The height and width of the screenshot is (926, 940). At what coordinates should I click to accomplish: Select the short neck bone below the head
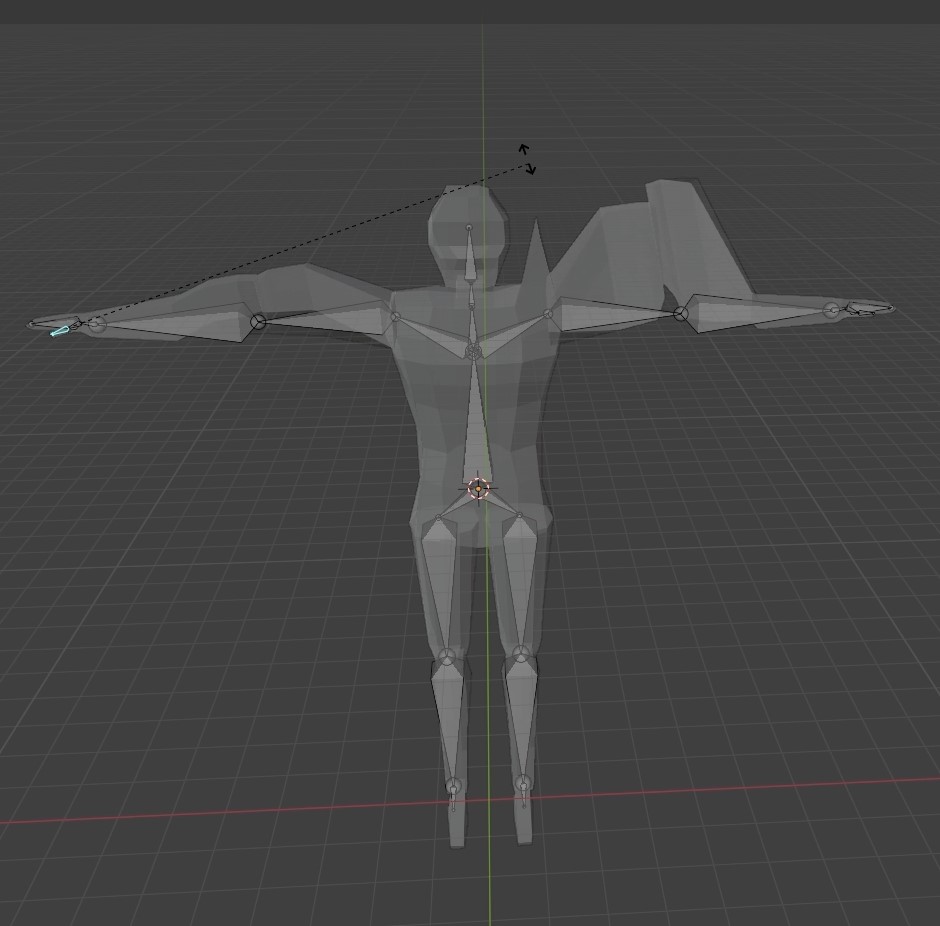point(472,295)
